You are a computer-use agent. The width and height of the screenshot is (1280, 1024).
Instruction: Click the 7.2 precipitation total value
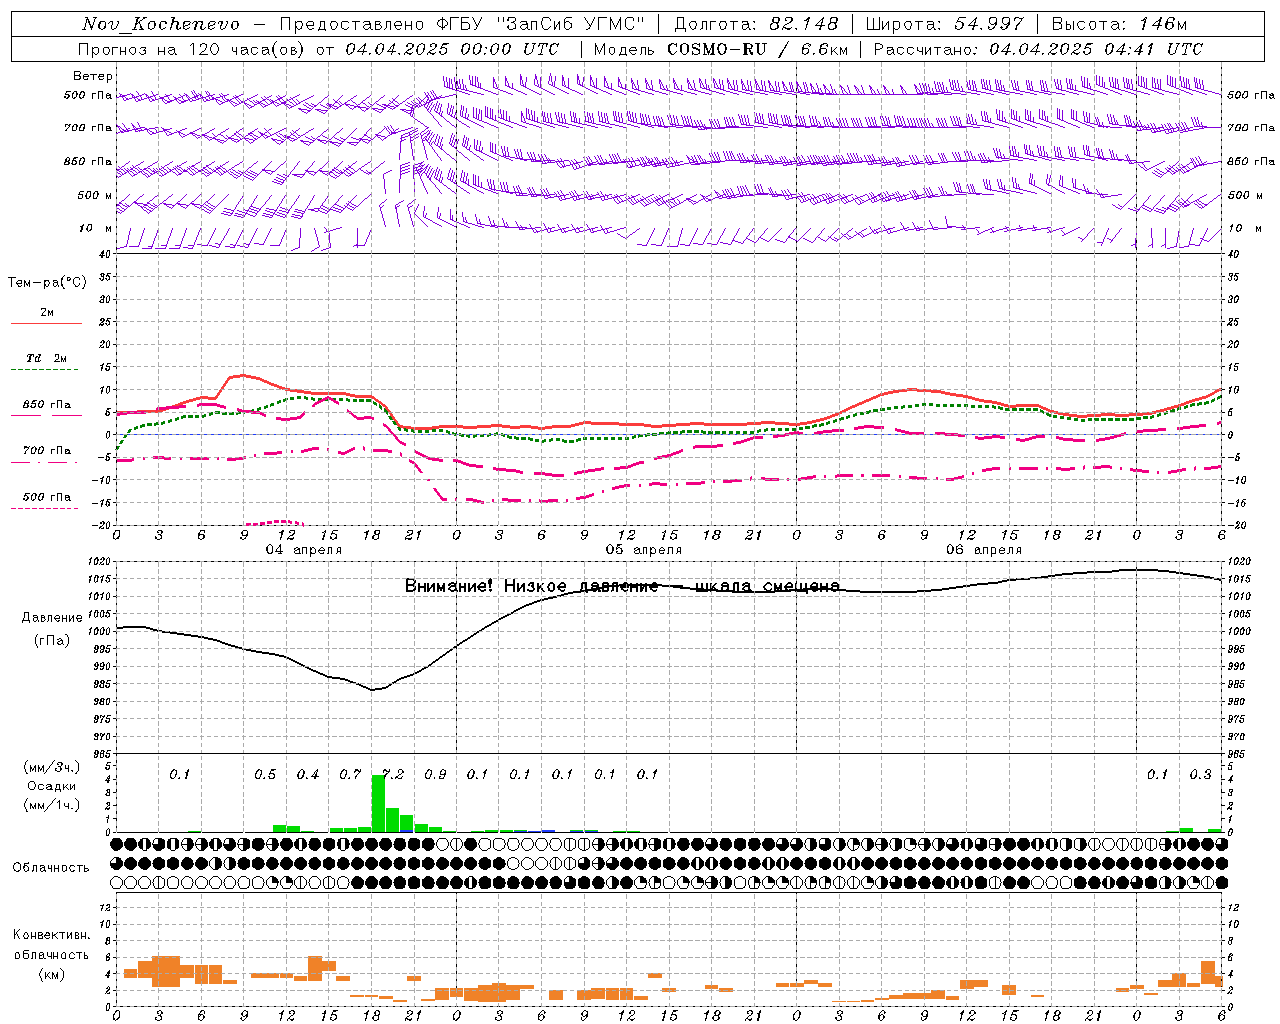393,774
